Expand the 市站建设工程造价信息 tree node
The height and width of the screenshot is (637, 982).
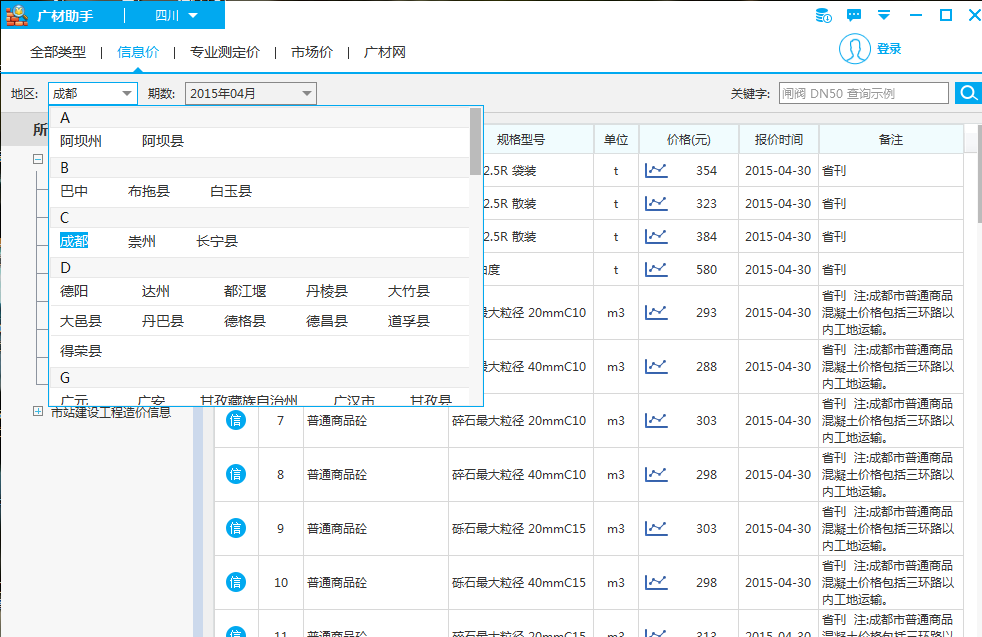pyautogui.click(x=38, y=412)
